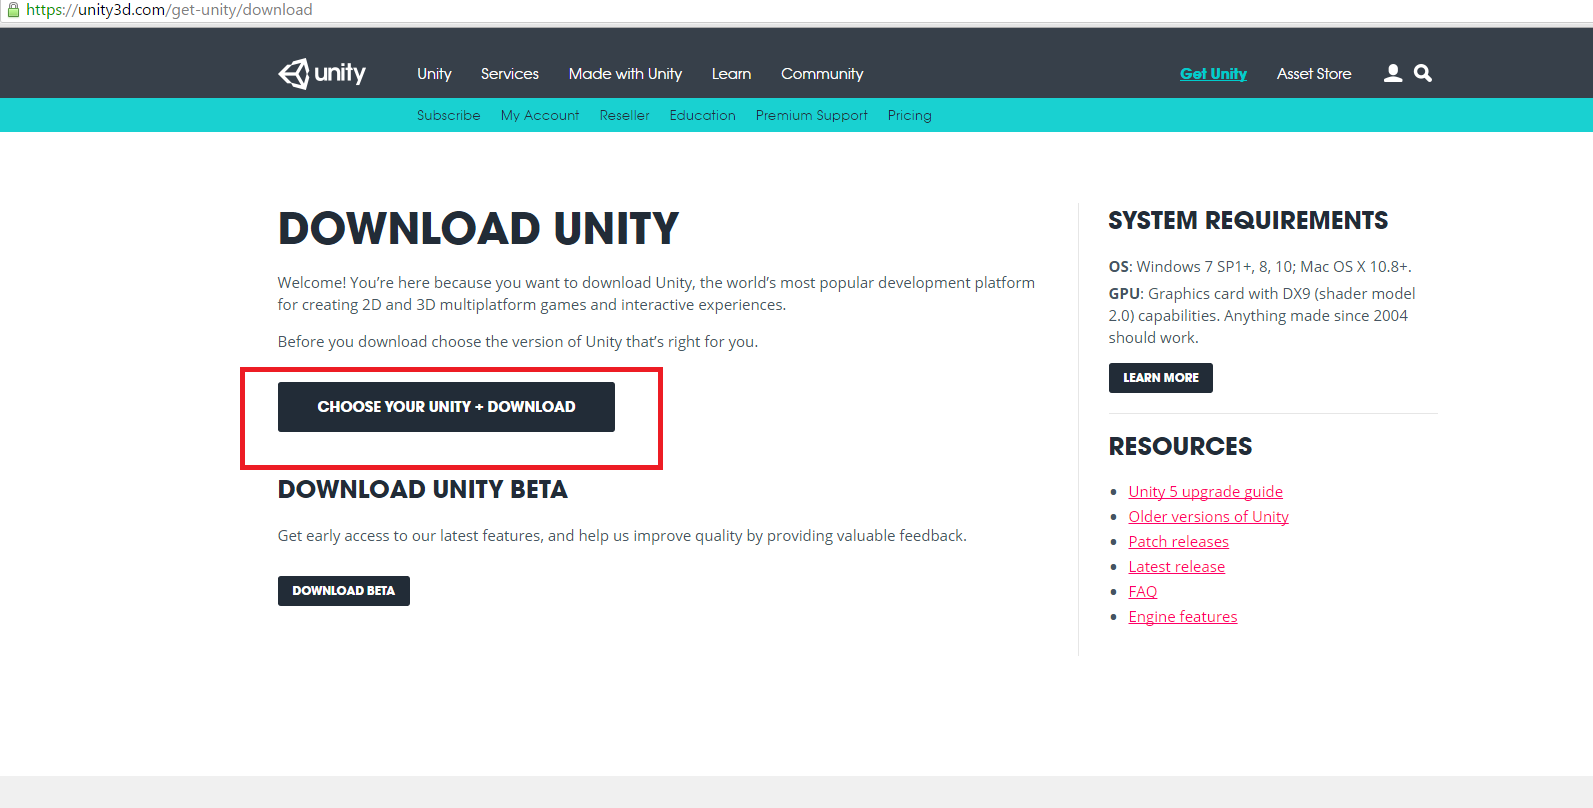This screenshot has width=1593, height=808.
Task: Open the user account icon
Action: [1392, 73]
